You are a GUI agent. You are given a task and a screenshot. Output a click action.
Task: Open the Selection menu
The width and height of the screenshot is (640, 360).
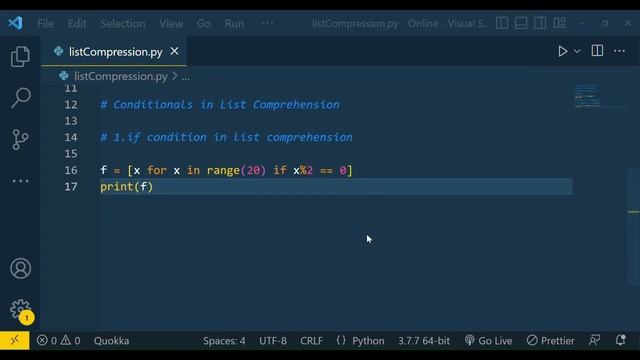coord(123,24)
